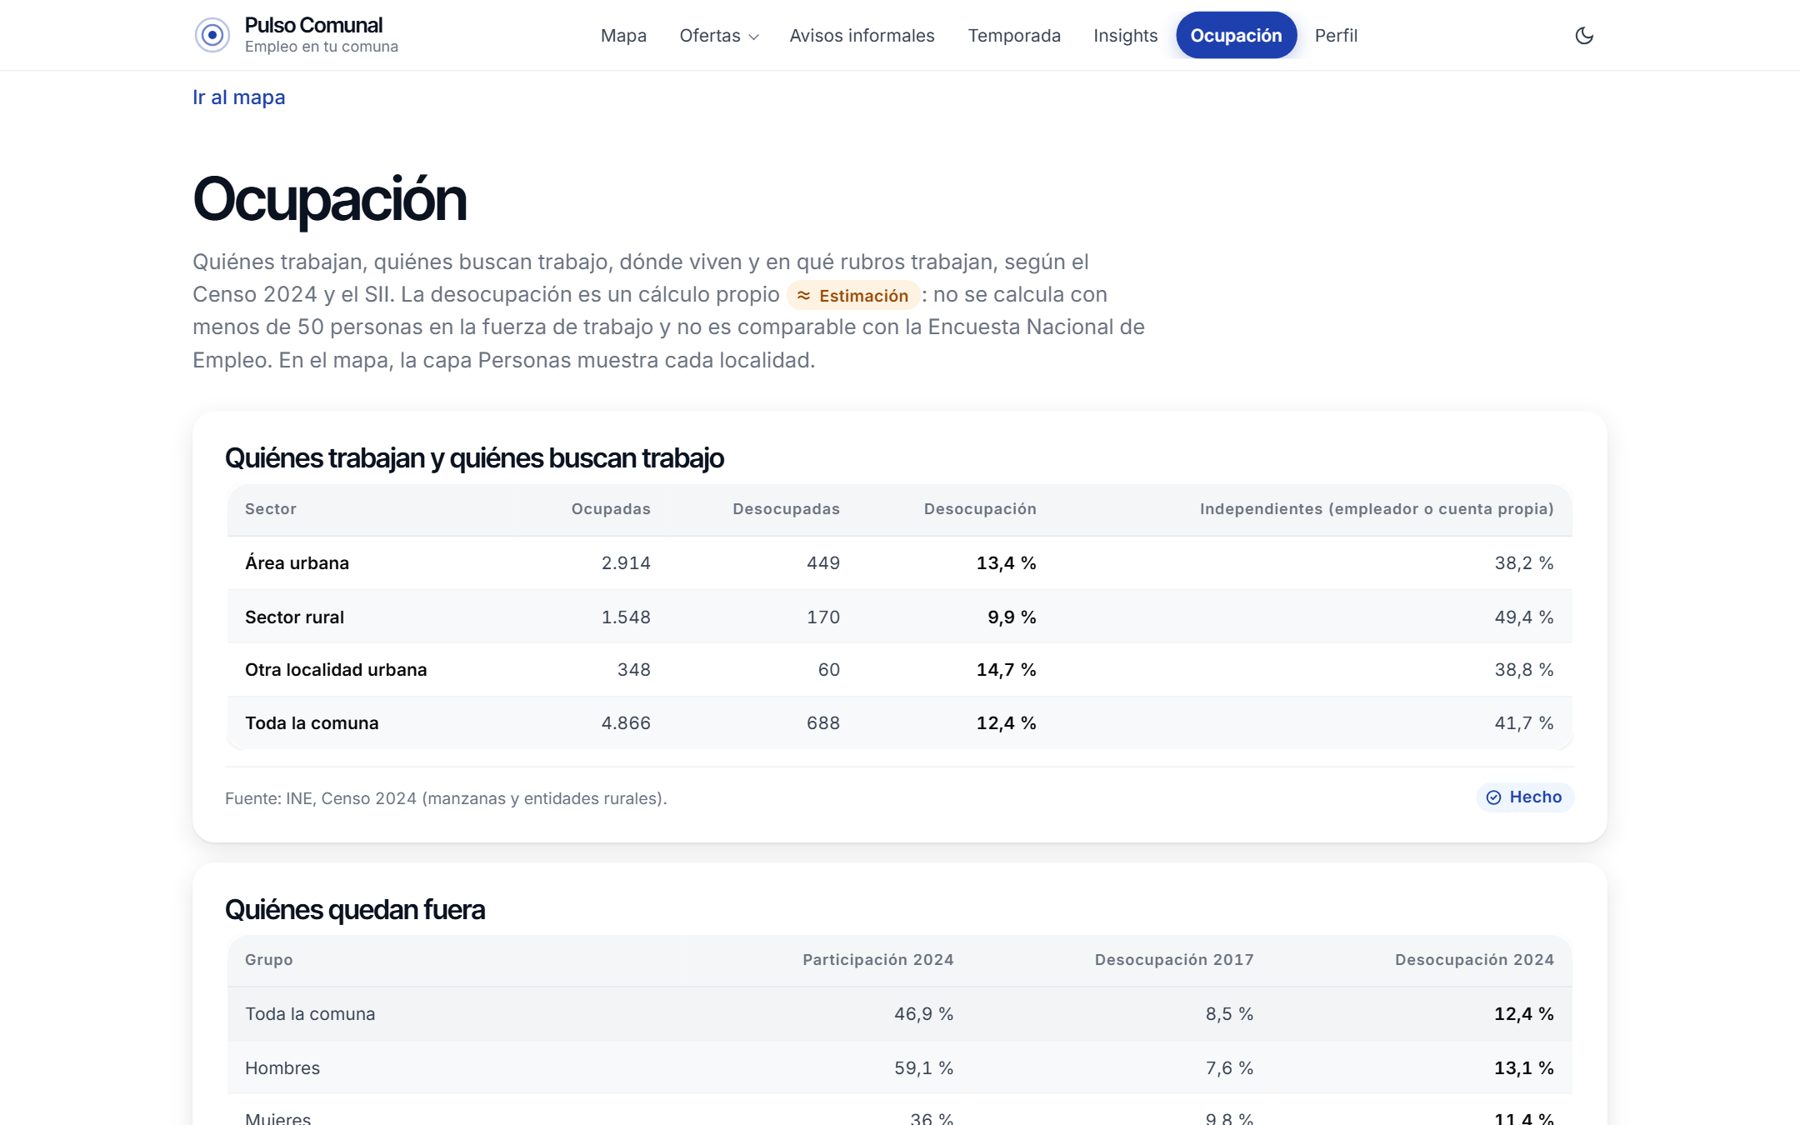Image resolution: width=1800 pixels, height=1125 pixels.
Task: Click the Desocupadas column header
Action: tap(786, 509)
